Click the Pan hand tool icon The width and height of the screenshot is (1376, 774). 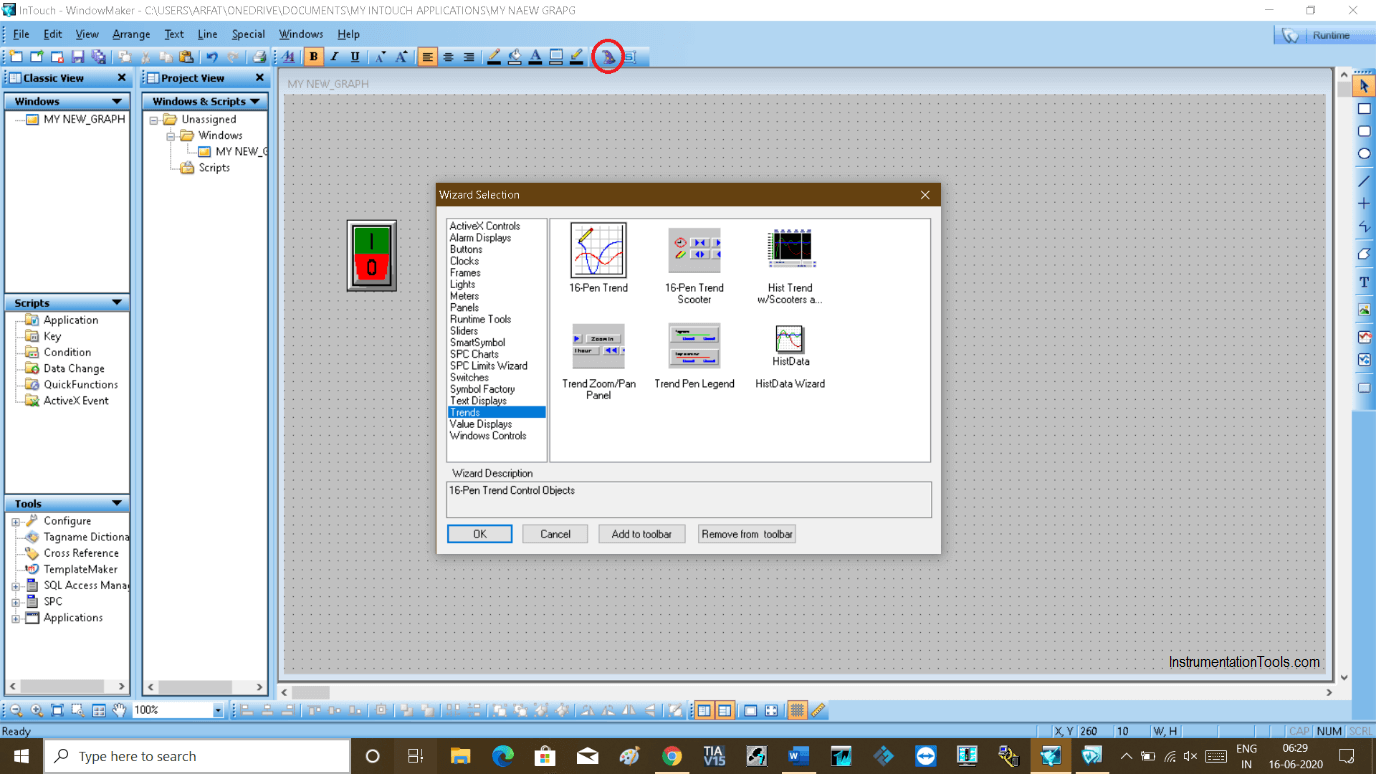click(119, 710)
